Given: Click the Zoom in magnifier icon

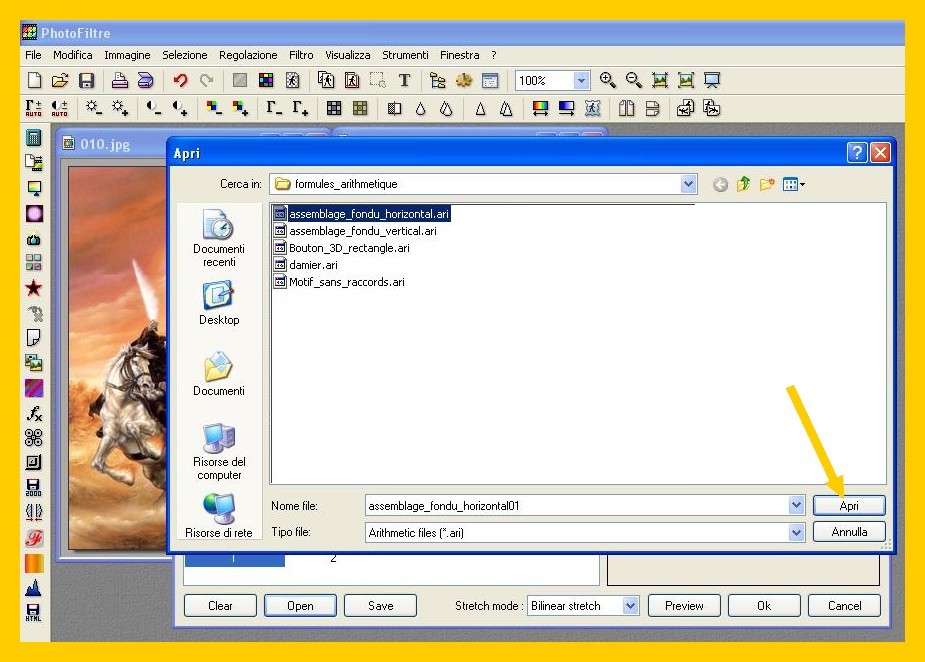Looking at the screenshot, I should [x=608, y=81].
